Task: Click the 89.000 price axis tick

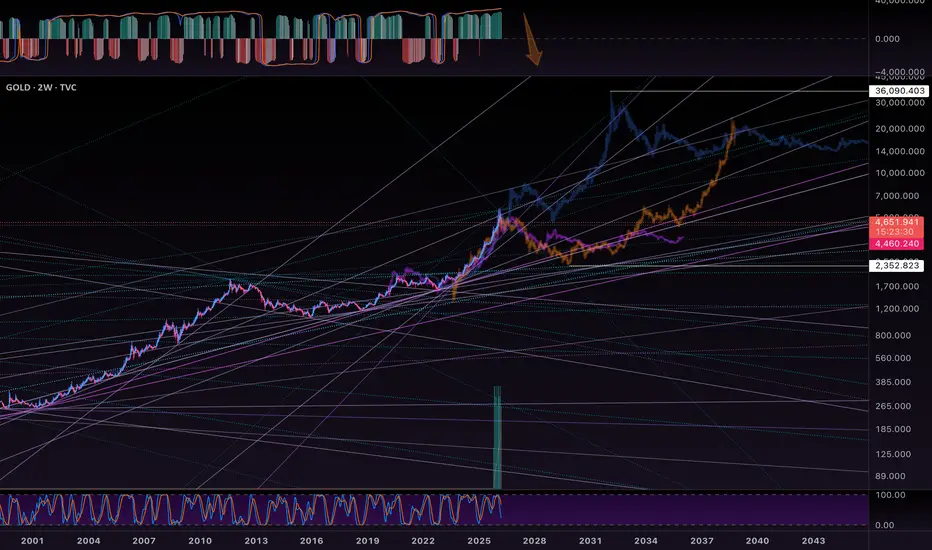Action: 890,476
